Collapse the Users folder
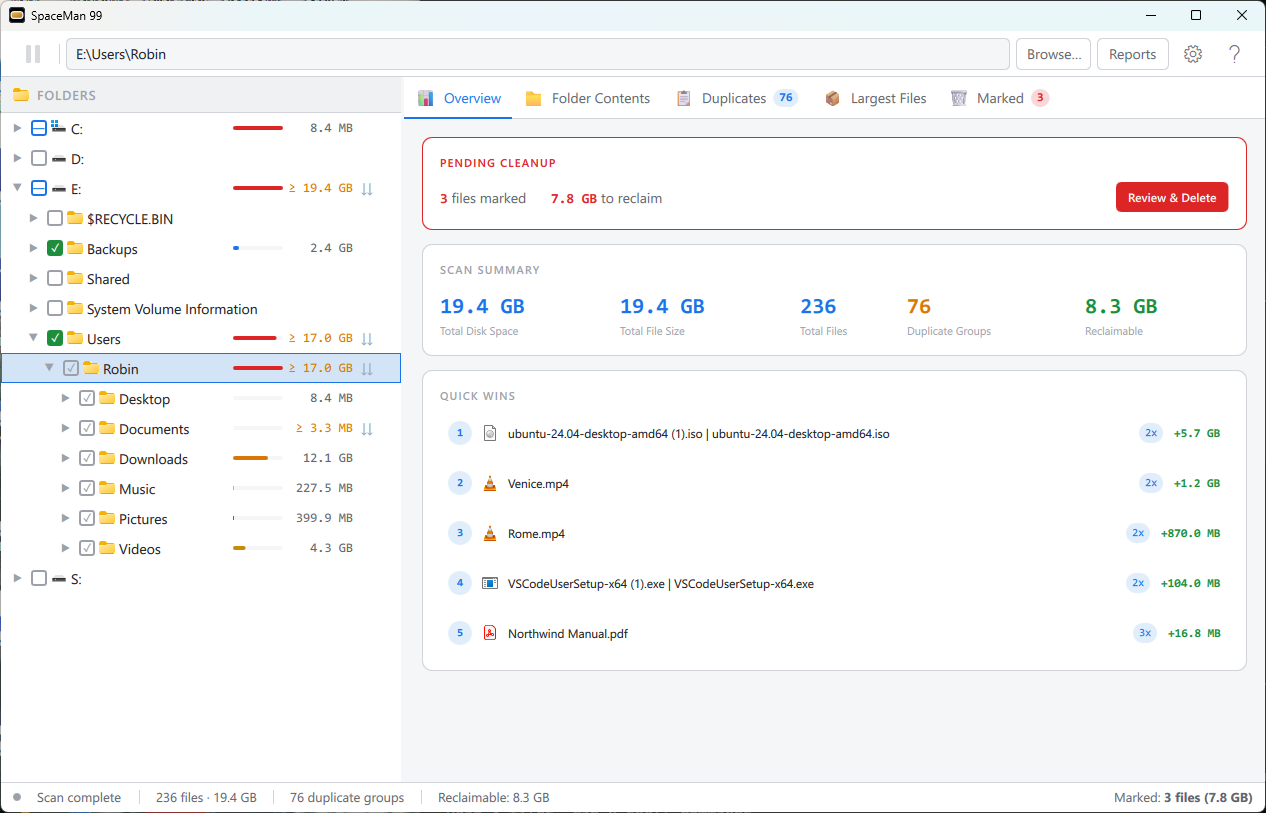Image resolution: width=1266 pixels, height=813 pixels. tap(33, 338)
